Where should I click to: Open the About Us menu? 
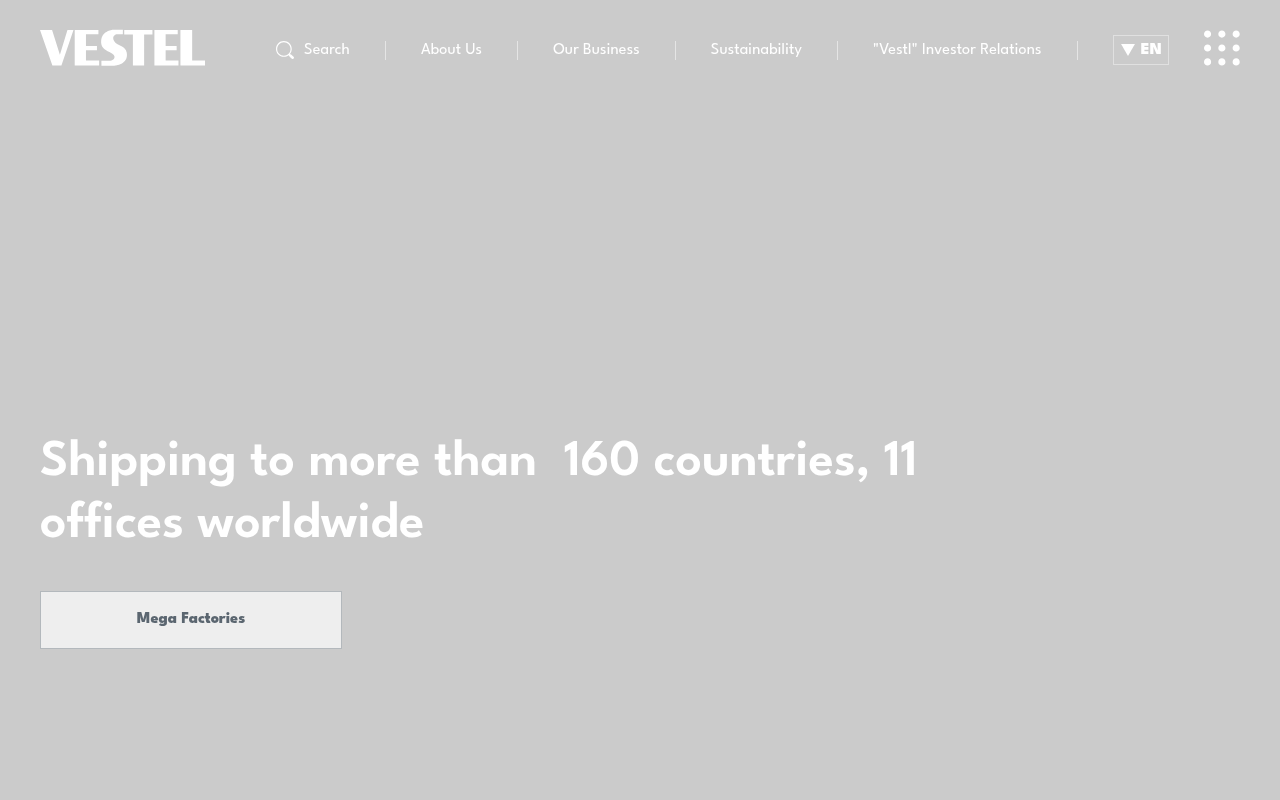(x=451, y=50)
